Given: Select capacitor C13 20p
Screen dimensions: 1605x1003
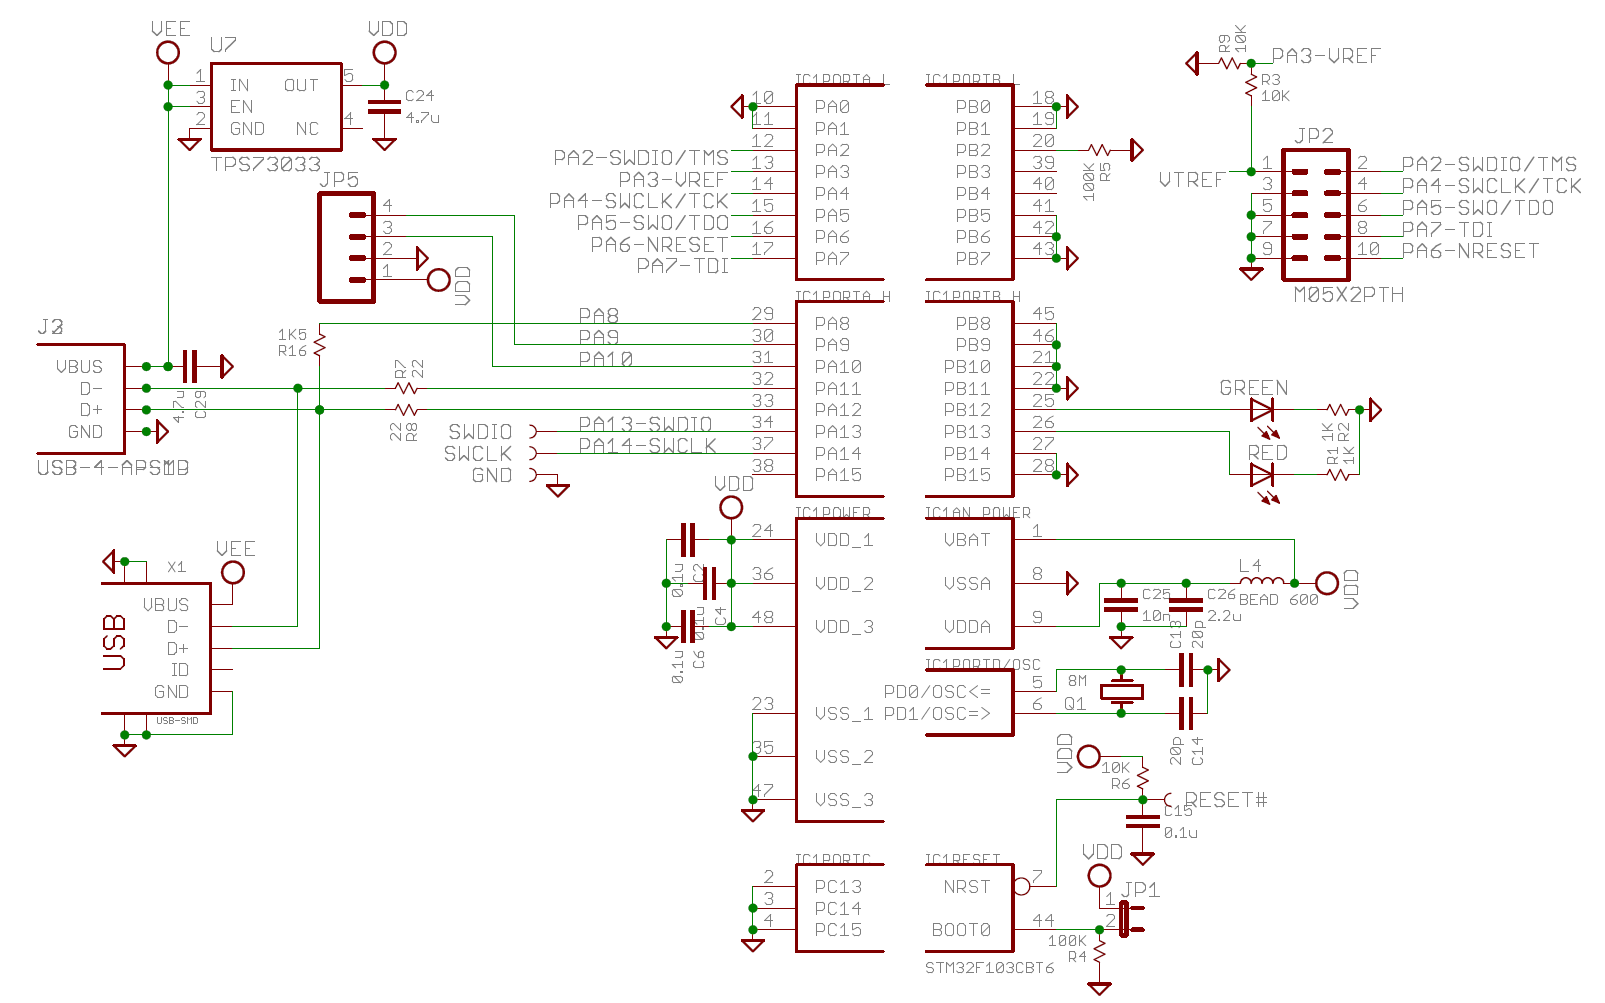Looking at the screenshot, I should tap(1186, 670).
